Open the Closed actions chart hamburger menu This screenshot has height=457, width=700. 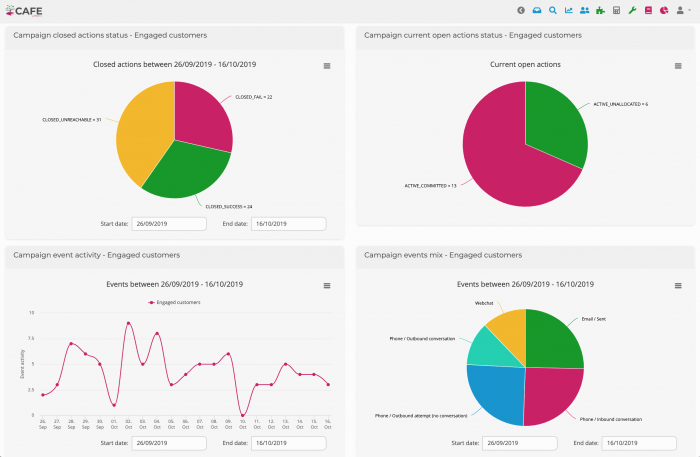327,66
